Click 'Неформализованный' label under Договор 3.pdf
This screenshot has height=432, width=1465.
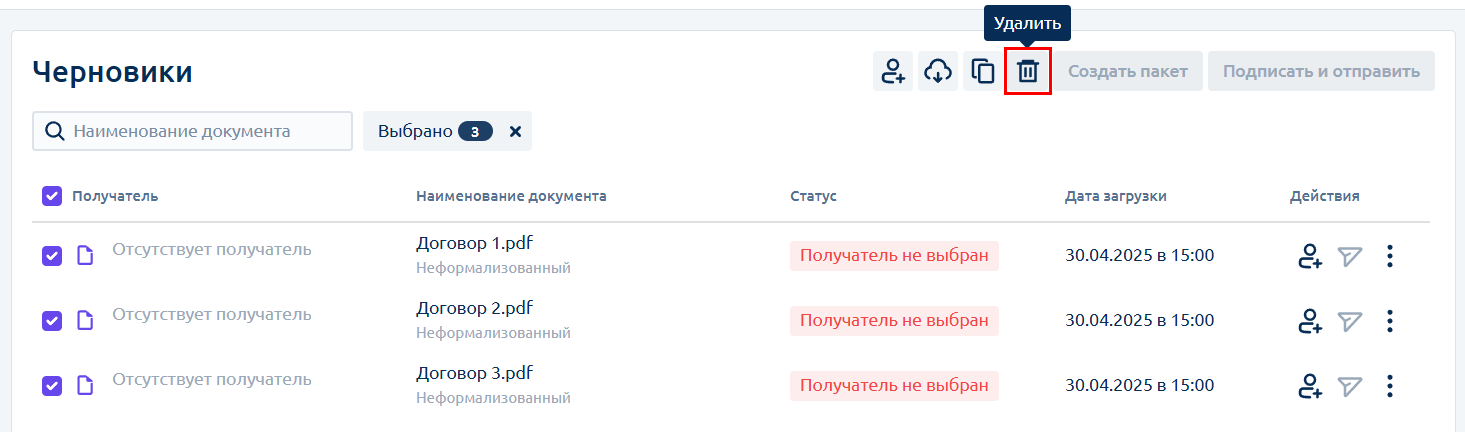tap(493, 398)
